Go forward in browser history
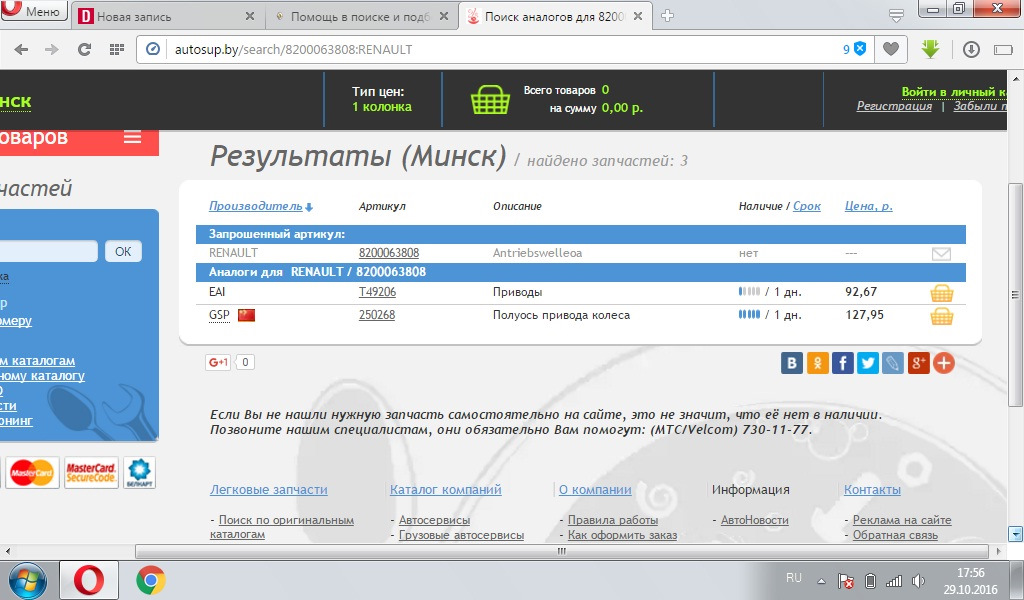Screen dimensions: 1024x600 click(52, 50)
